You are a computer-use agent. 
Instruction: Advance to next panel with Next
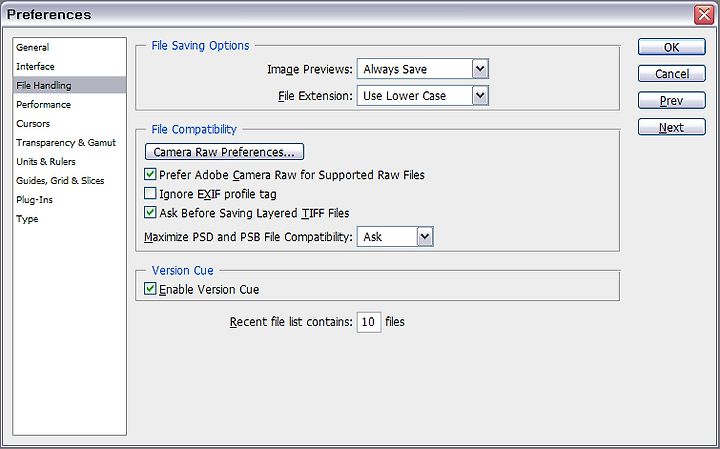[671, 127]
